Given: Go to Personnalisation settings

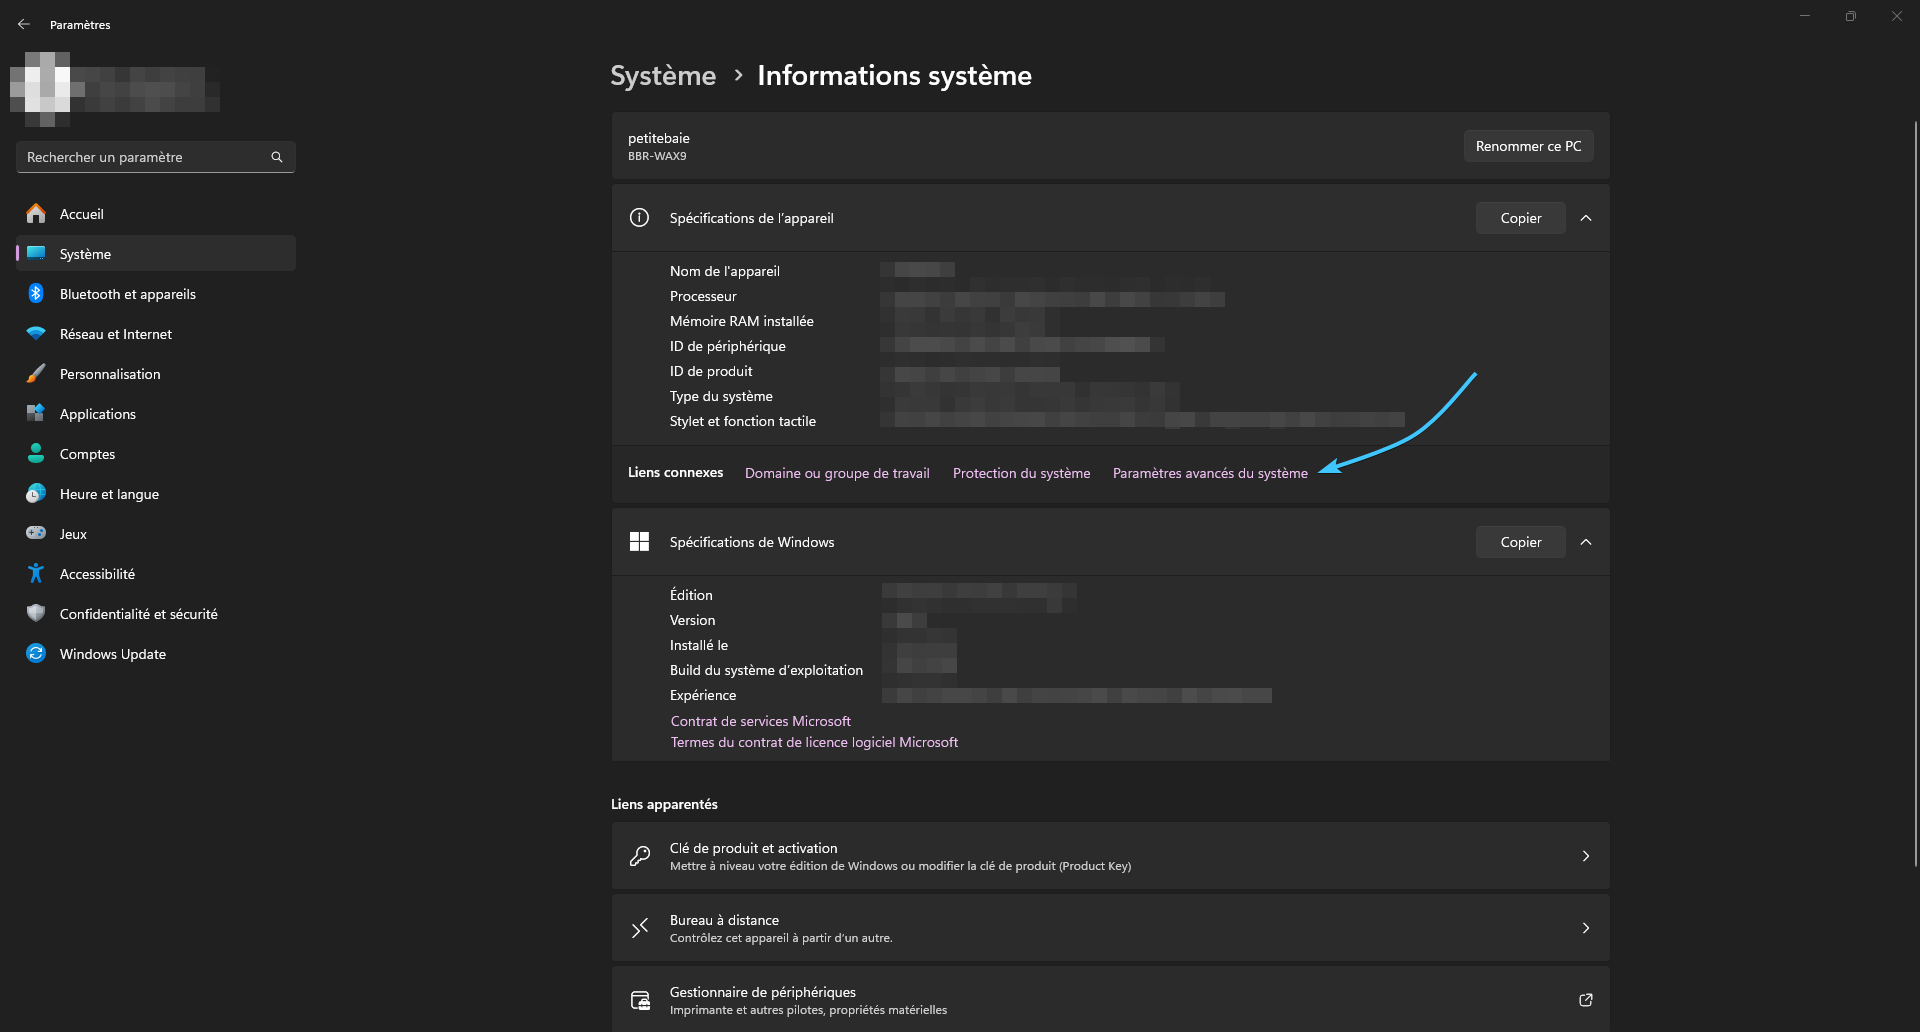Looking at the screenshot, I should click(x=156, y=374).
